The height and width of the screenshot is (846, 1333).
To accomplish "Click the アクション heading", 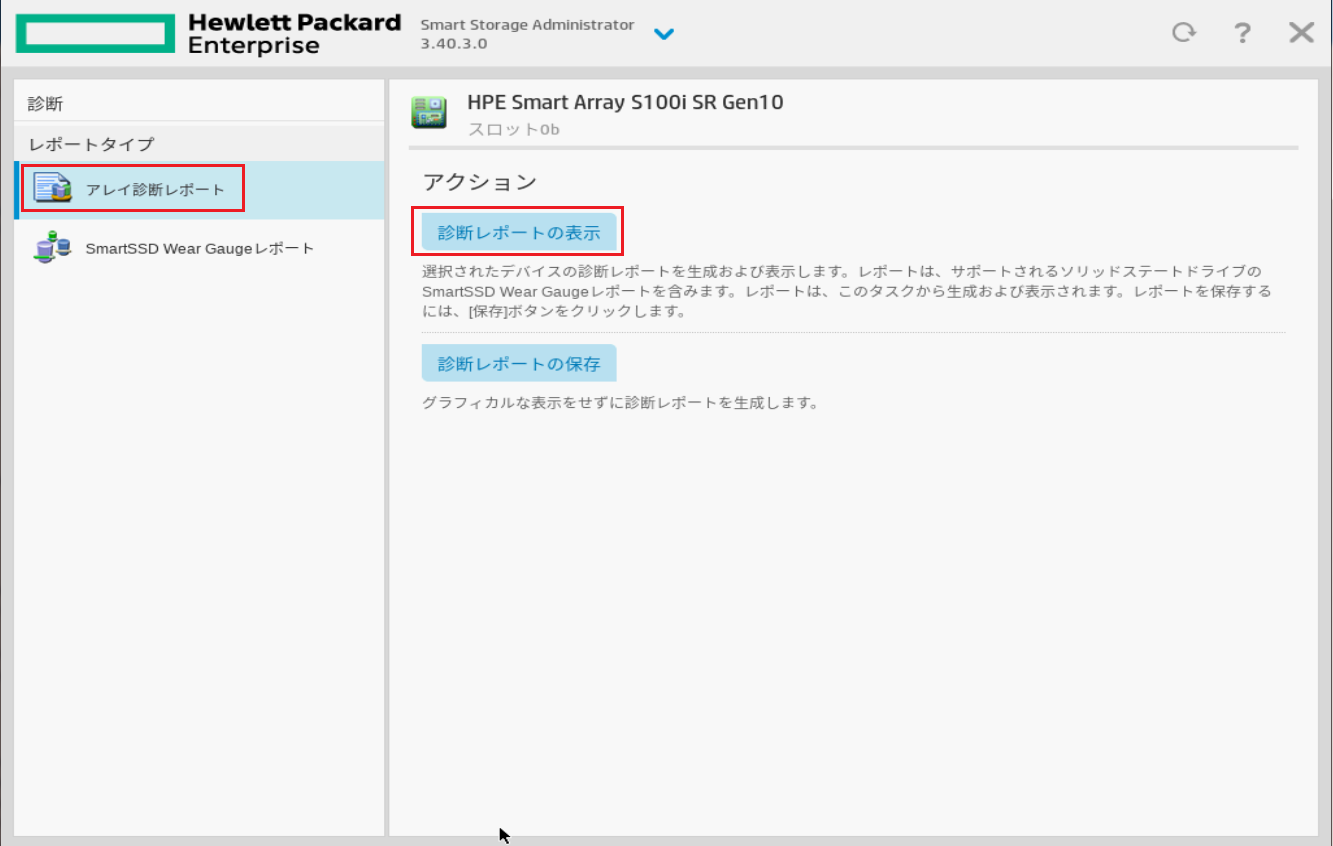I will (480, 181).
